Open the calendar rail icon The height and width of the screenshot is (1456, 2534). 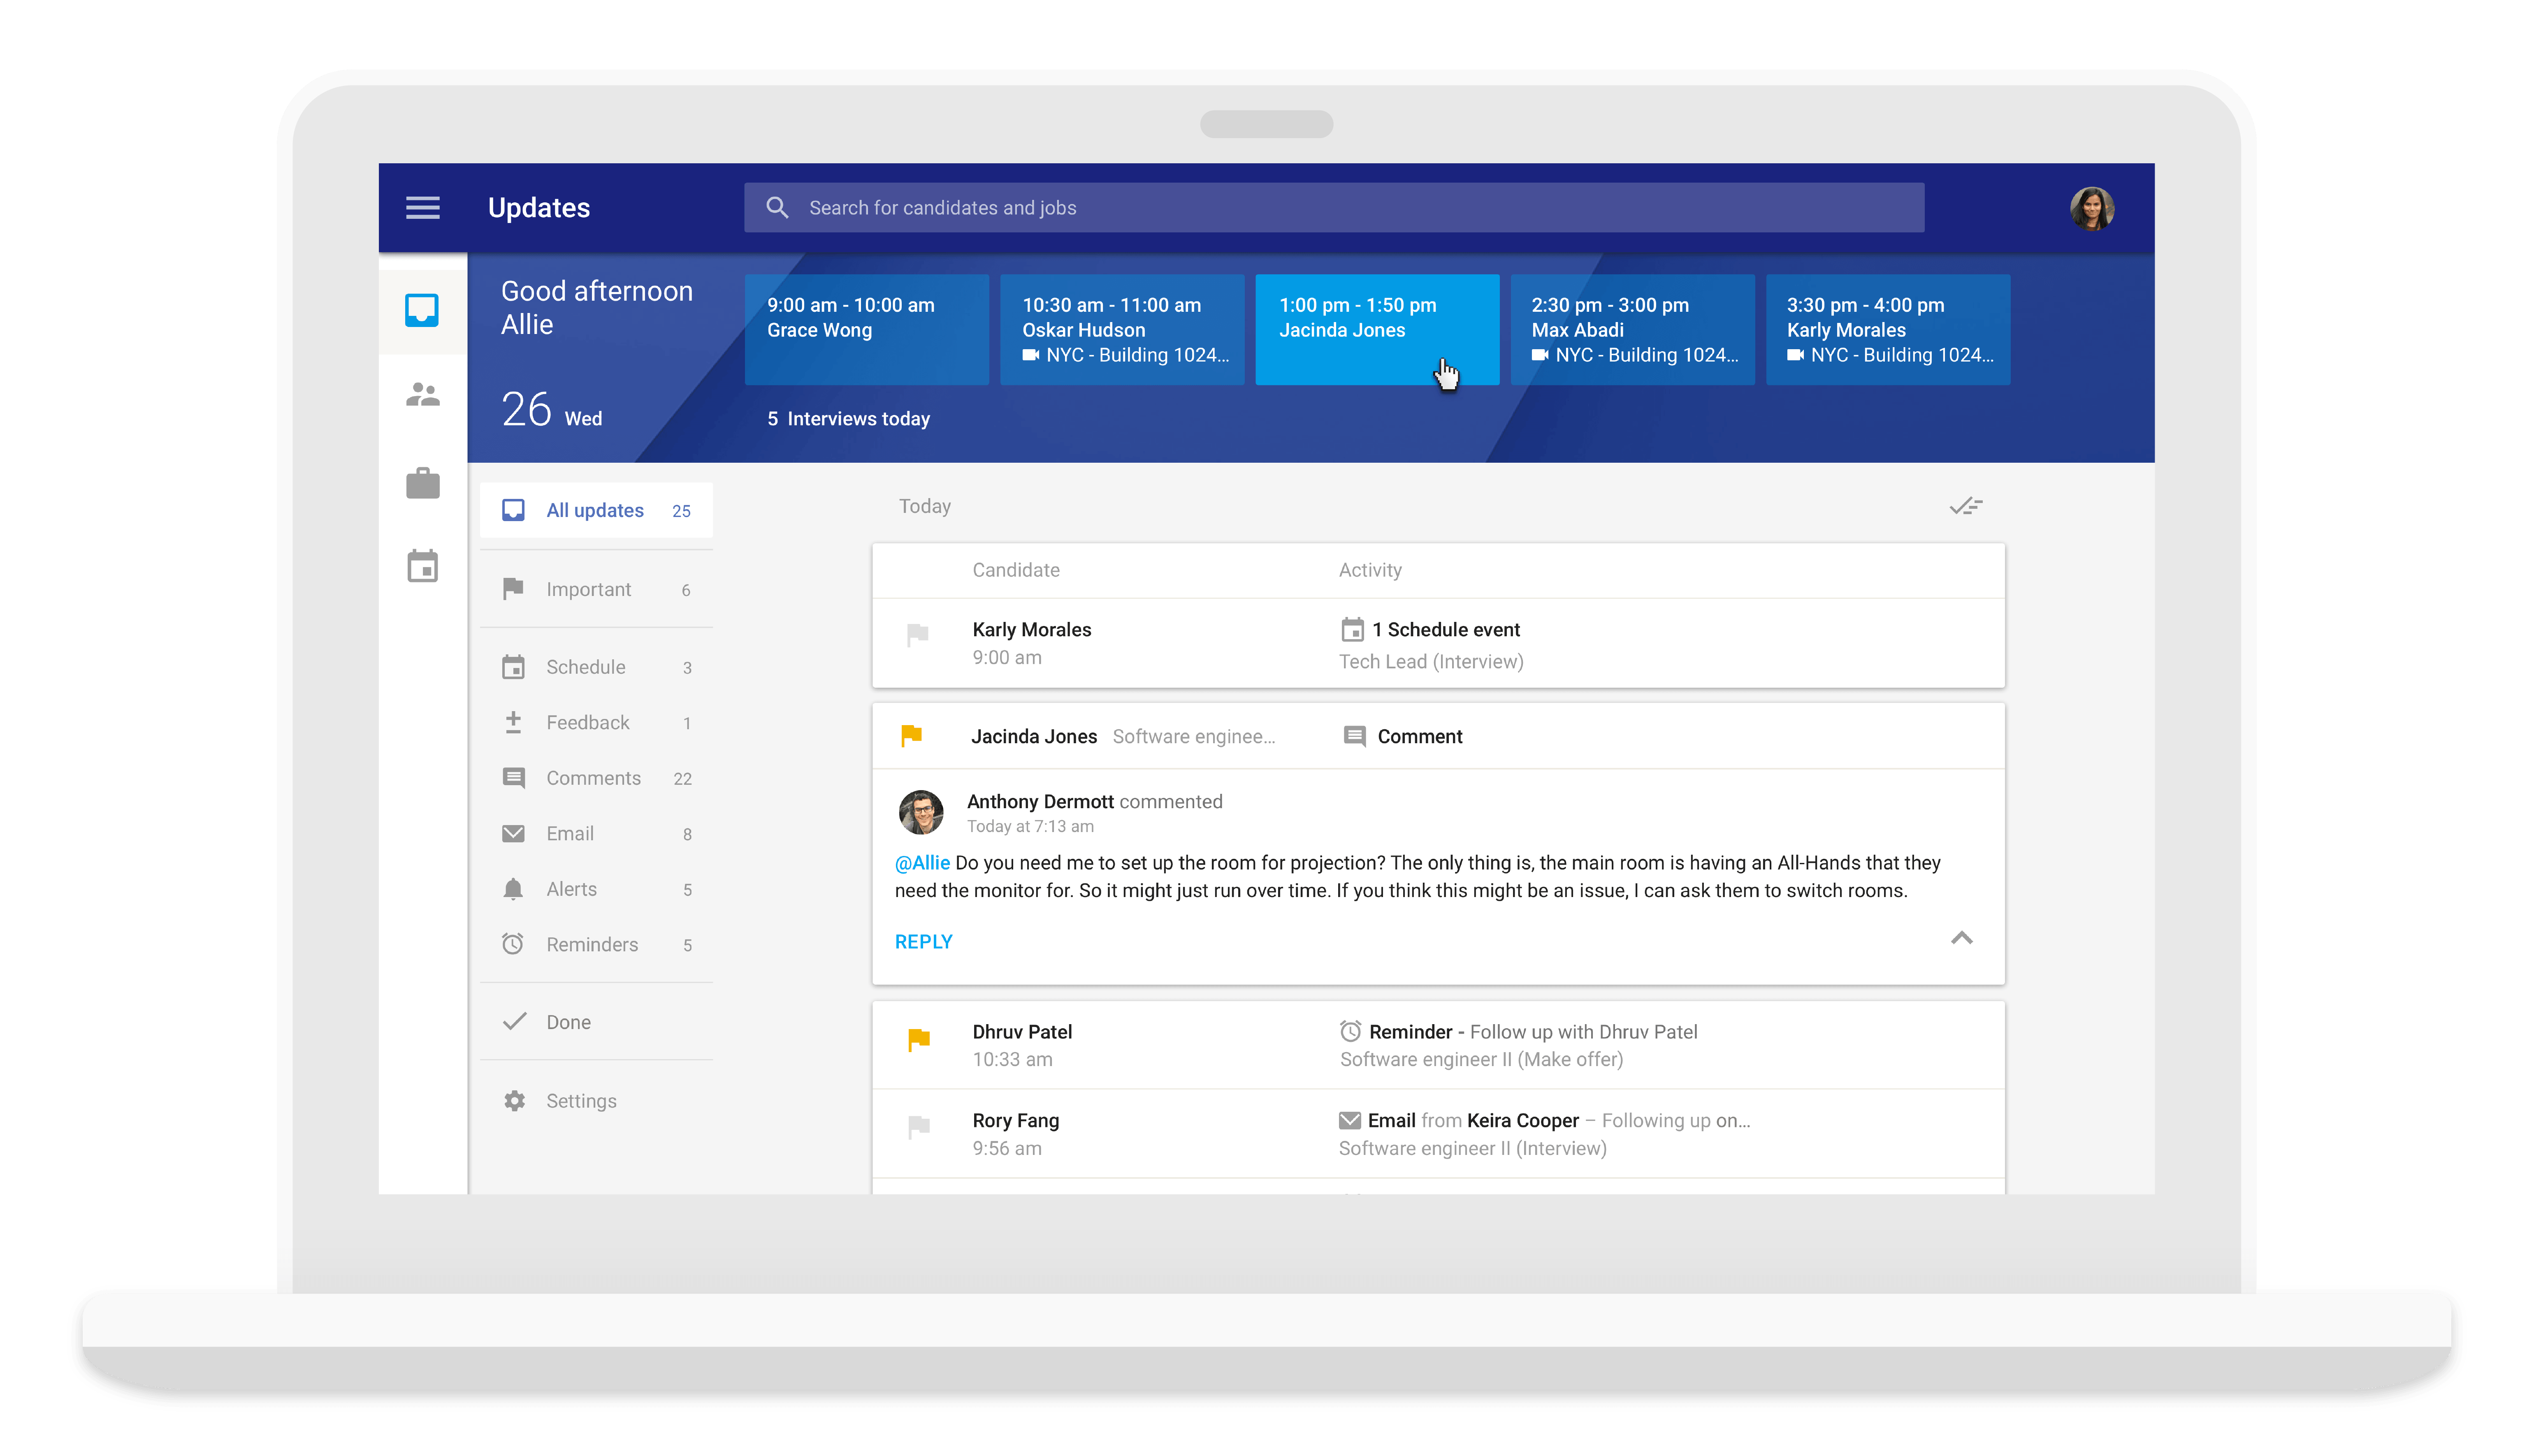click(422, 566)
